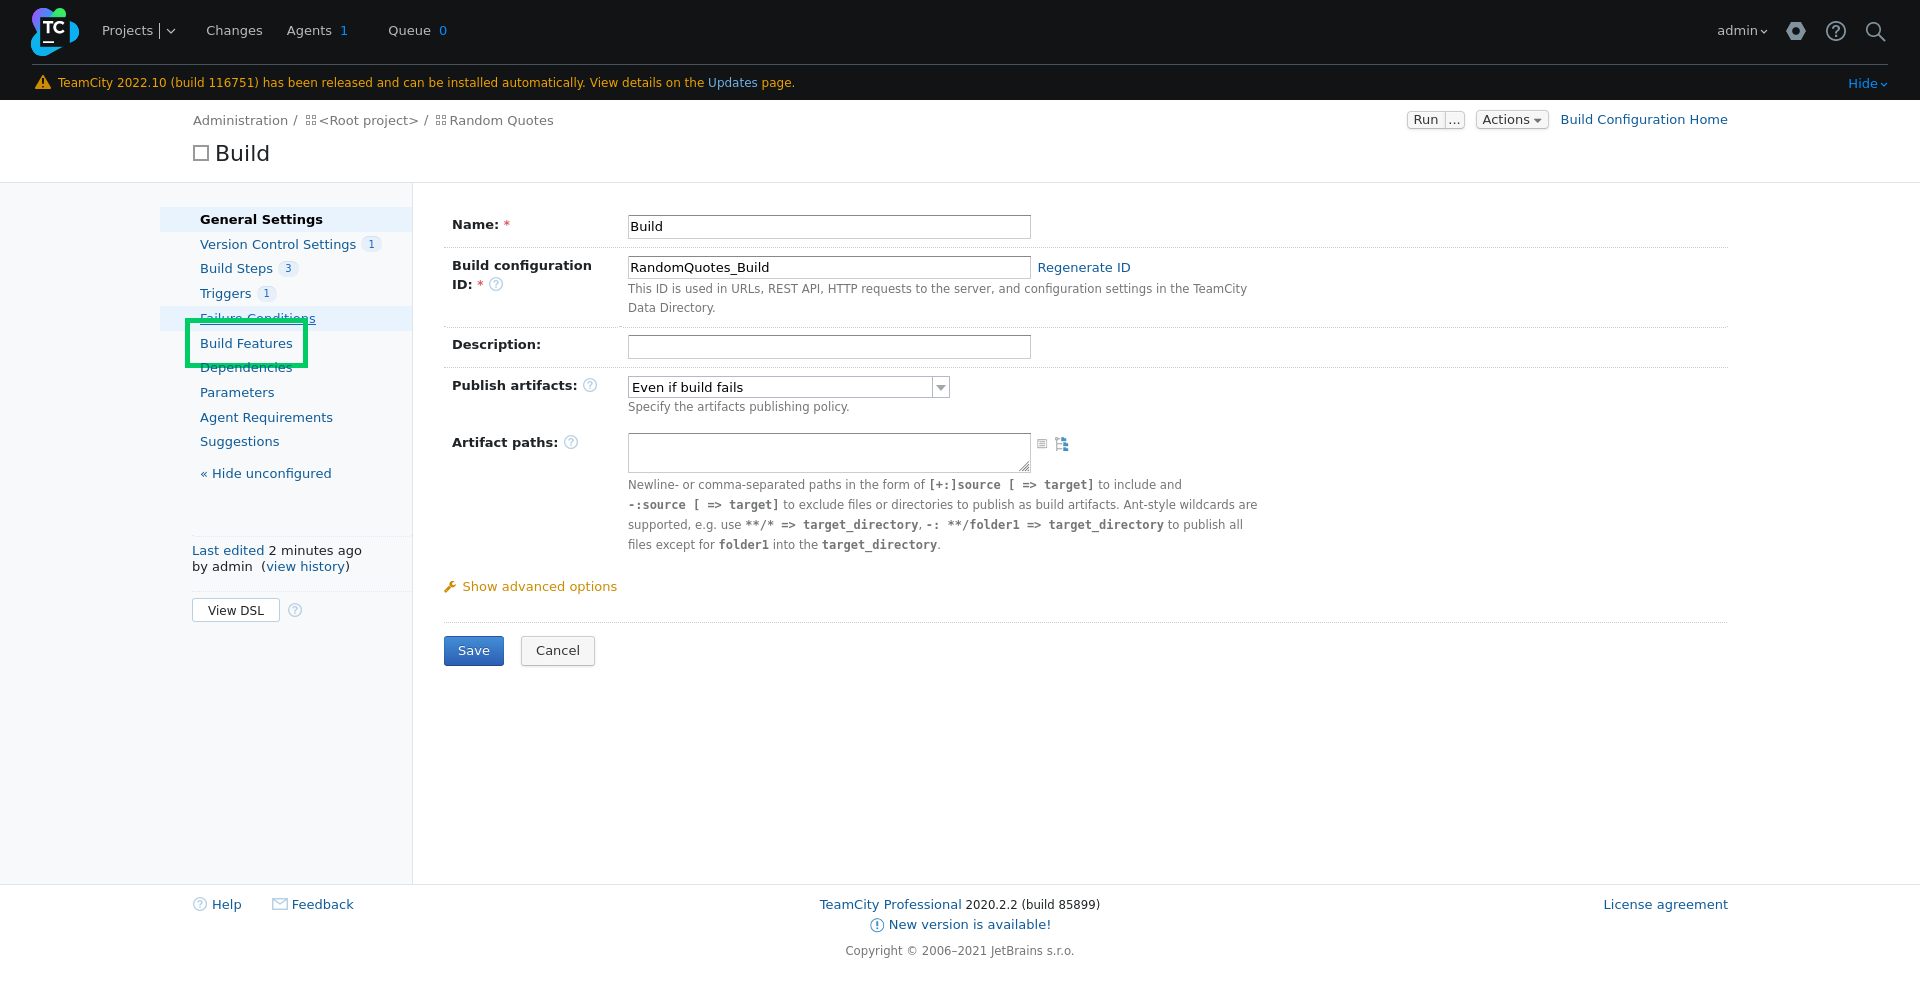Open custom run dialog ellipsis button
1920x995 pixels.
point(1455,120)
